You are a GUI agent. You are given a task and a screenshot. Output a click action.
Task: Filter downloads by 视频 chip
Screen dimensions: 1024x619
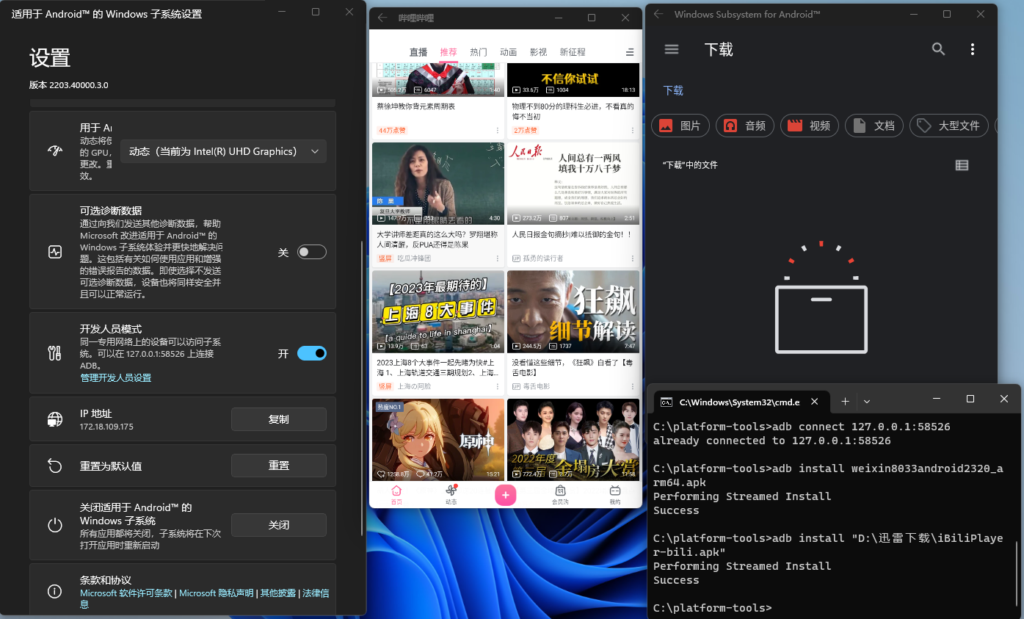pyautogui.click(x=810, y=125)
